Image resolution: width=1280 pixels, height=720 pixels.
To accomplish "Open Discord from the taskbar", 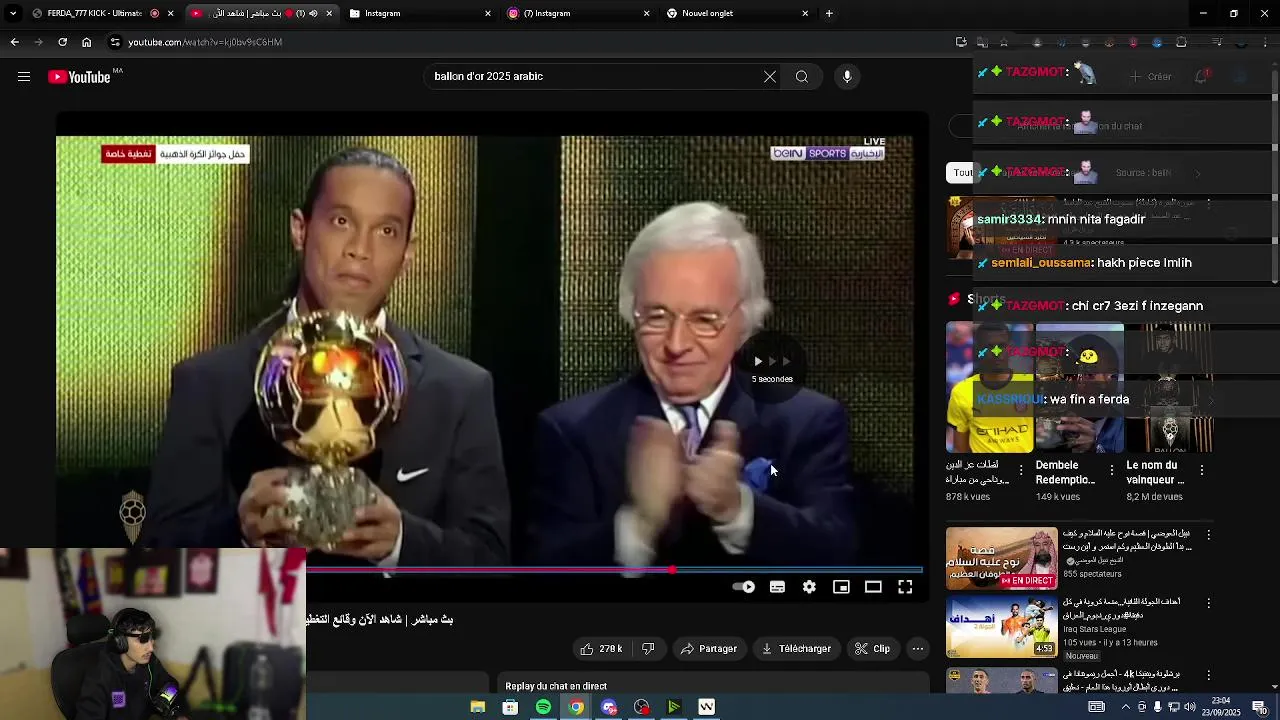I will [609, 707].
